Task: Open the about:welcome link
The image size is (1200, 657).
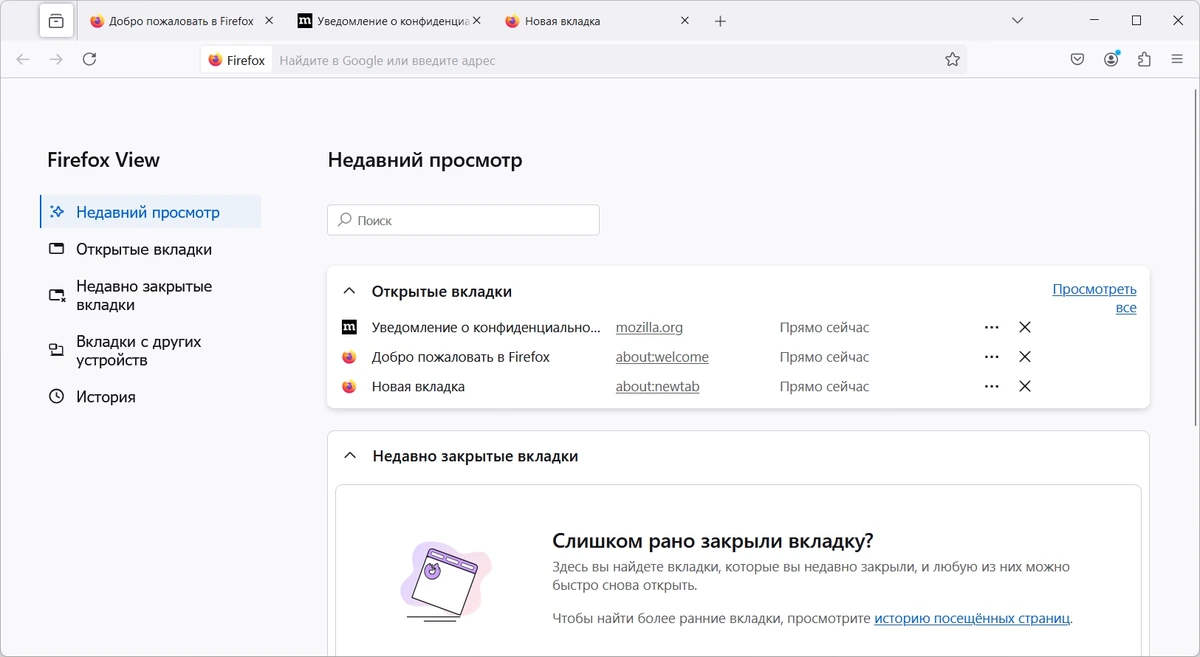Action: click(x=662, y=357)
